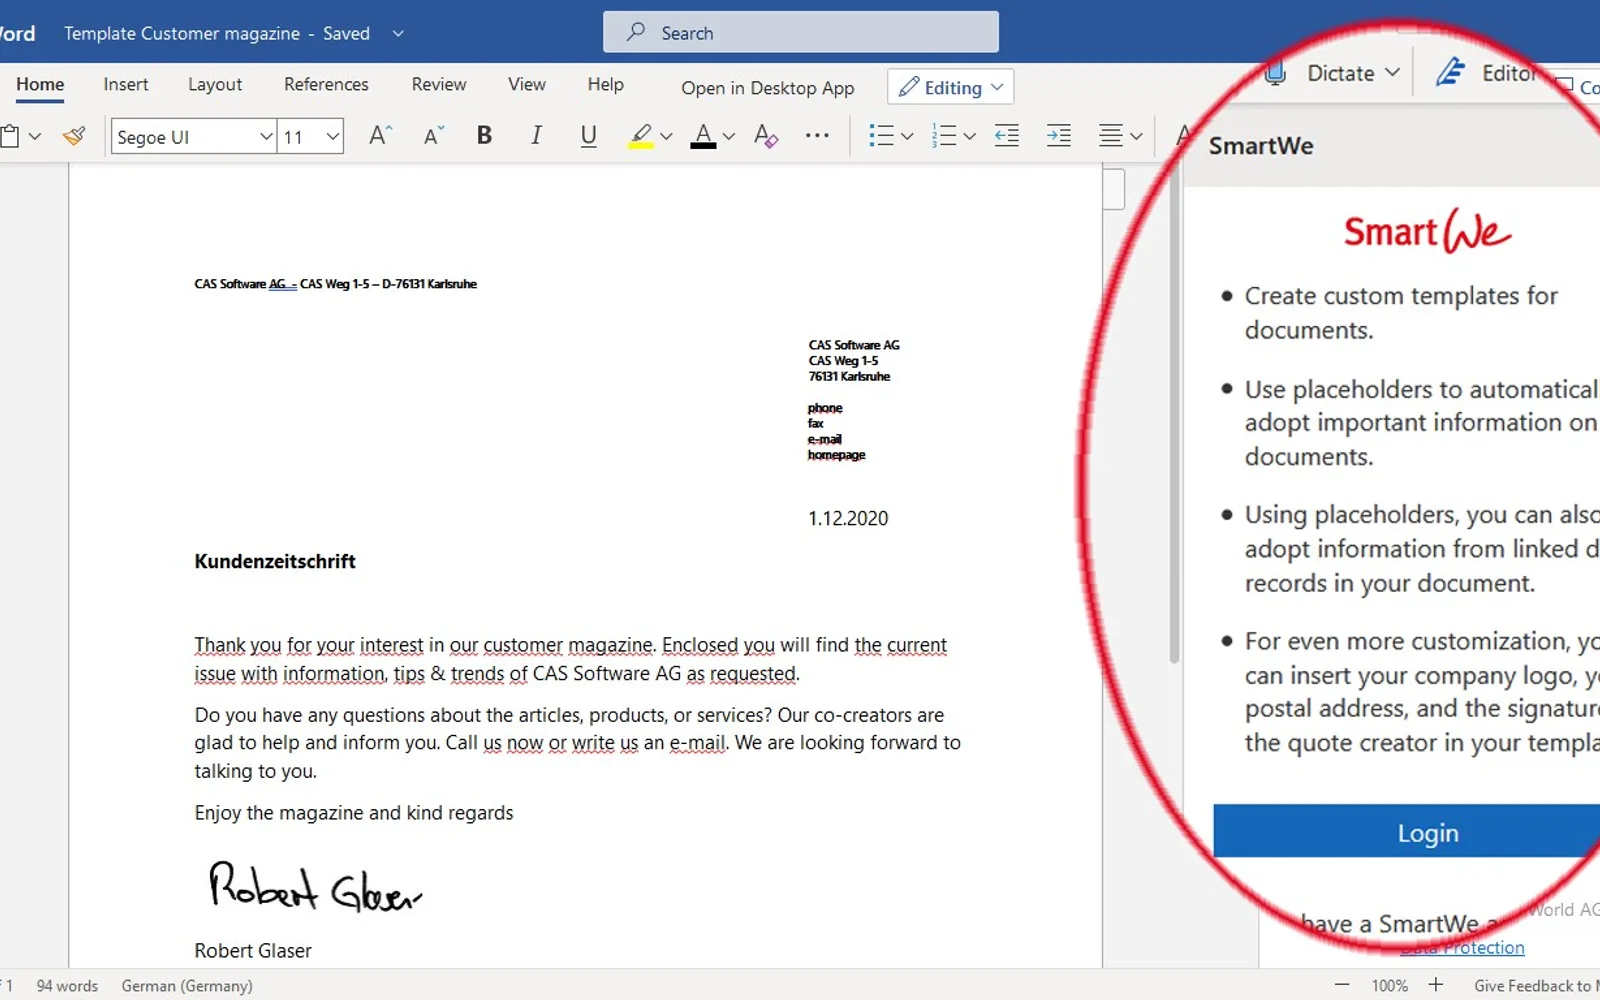Switch to the Insert tab
This screenshot has width=1600, height=1000.
tap(126, 84)
